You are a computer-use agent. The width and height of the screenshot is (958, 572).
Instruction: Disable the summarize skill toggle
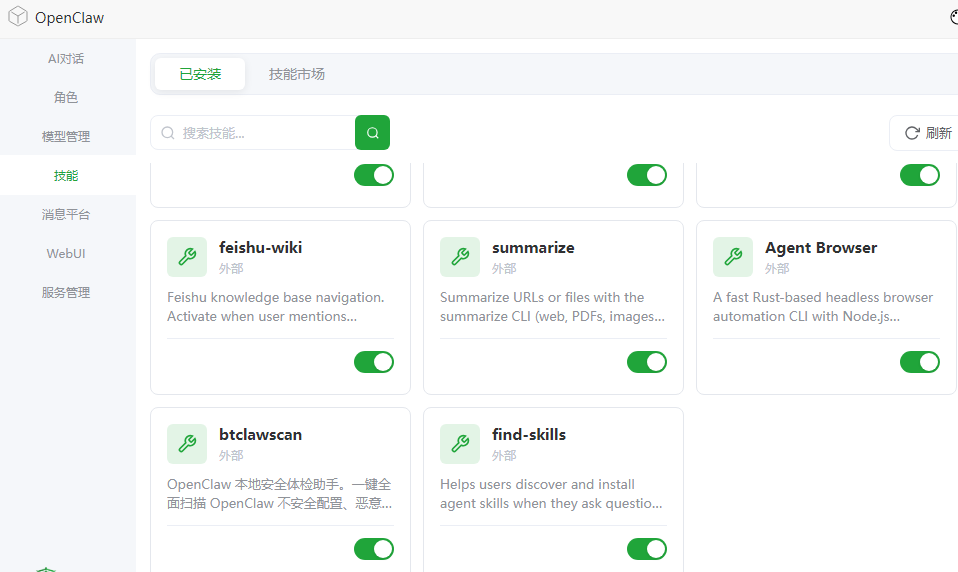click(647, 362)
